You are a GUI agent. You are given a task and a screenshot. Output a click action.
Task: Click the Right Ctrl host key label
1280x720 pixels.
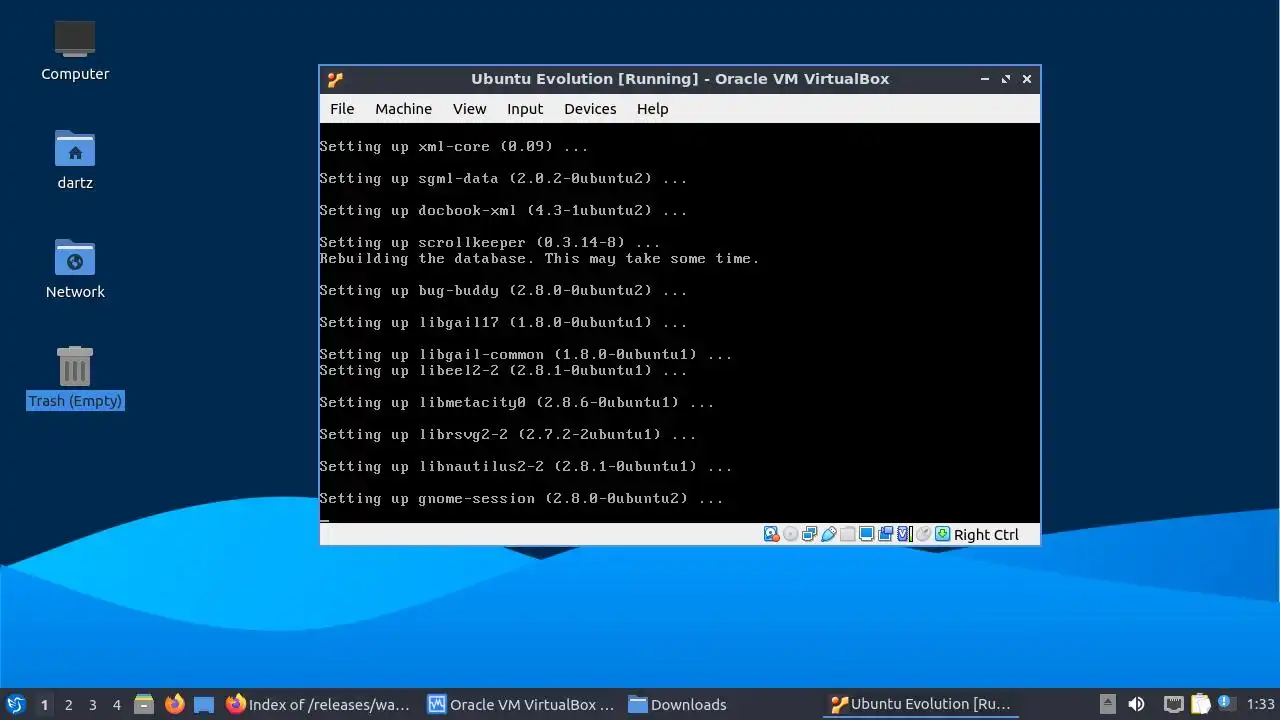click(x=986, y=534)
